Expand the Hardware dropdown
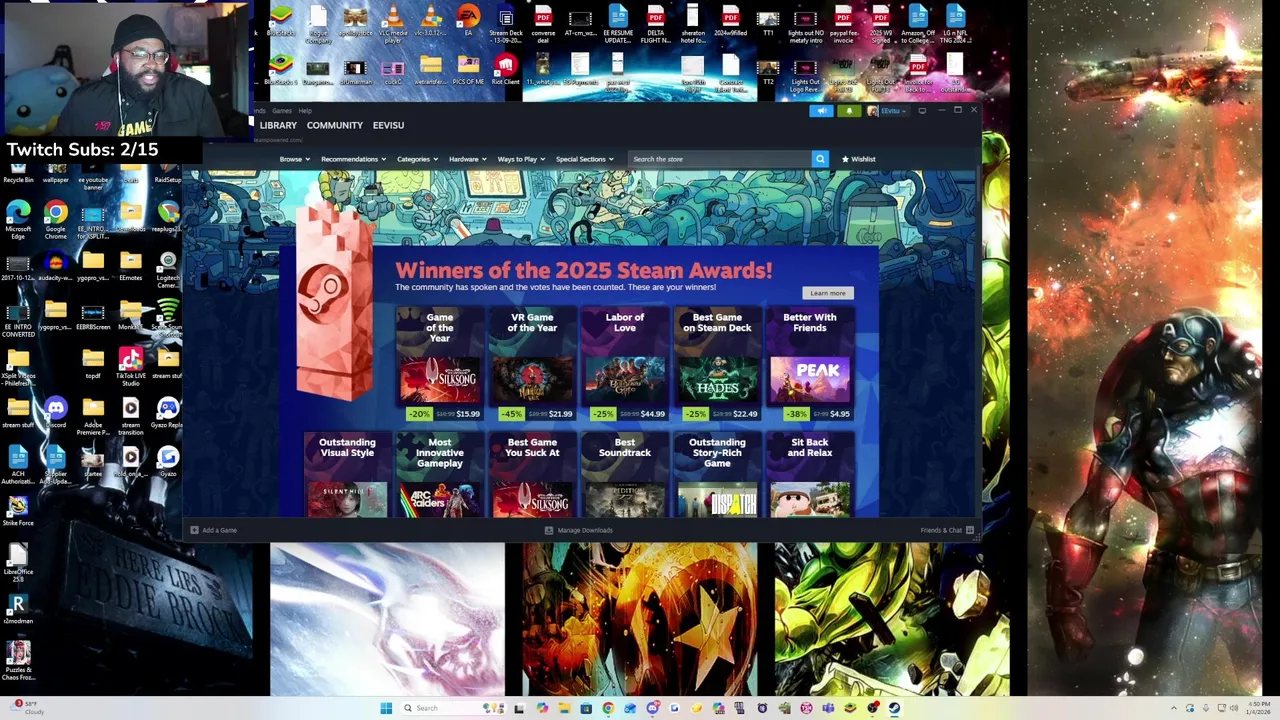1280x720 pixels. tap(467, 159)
